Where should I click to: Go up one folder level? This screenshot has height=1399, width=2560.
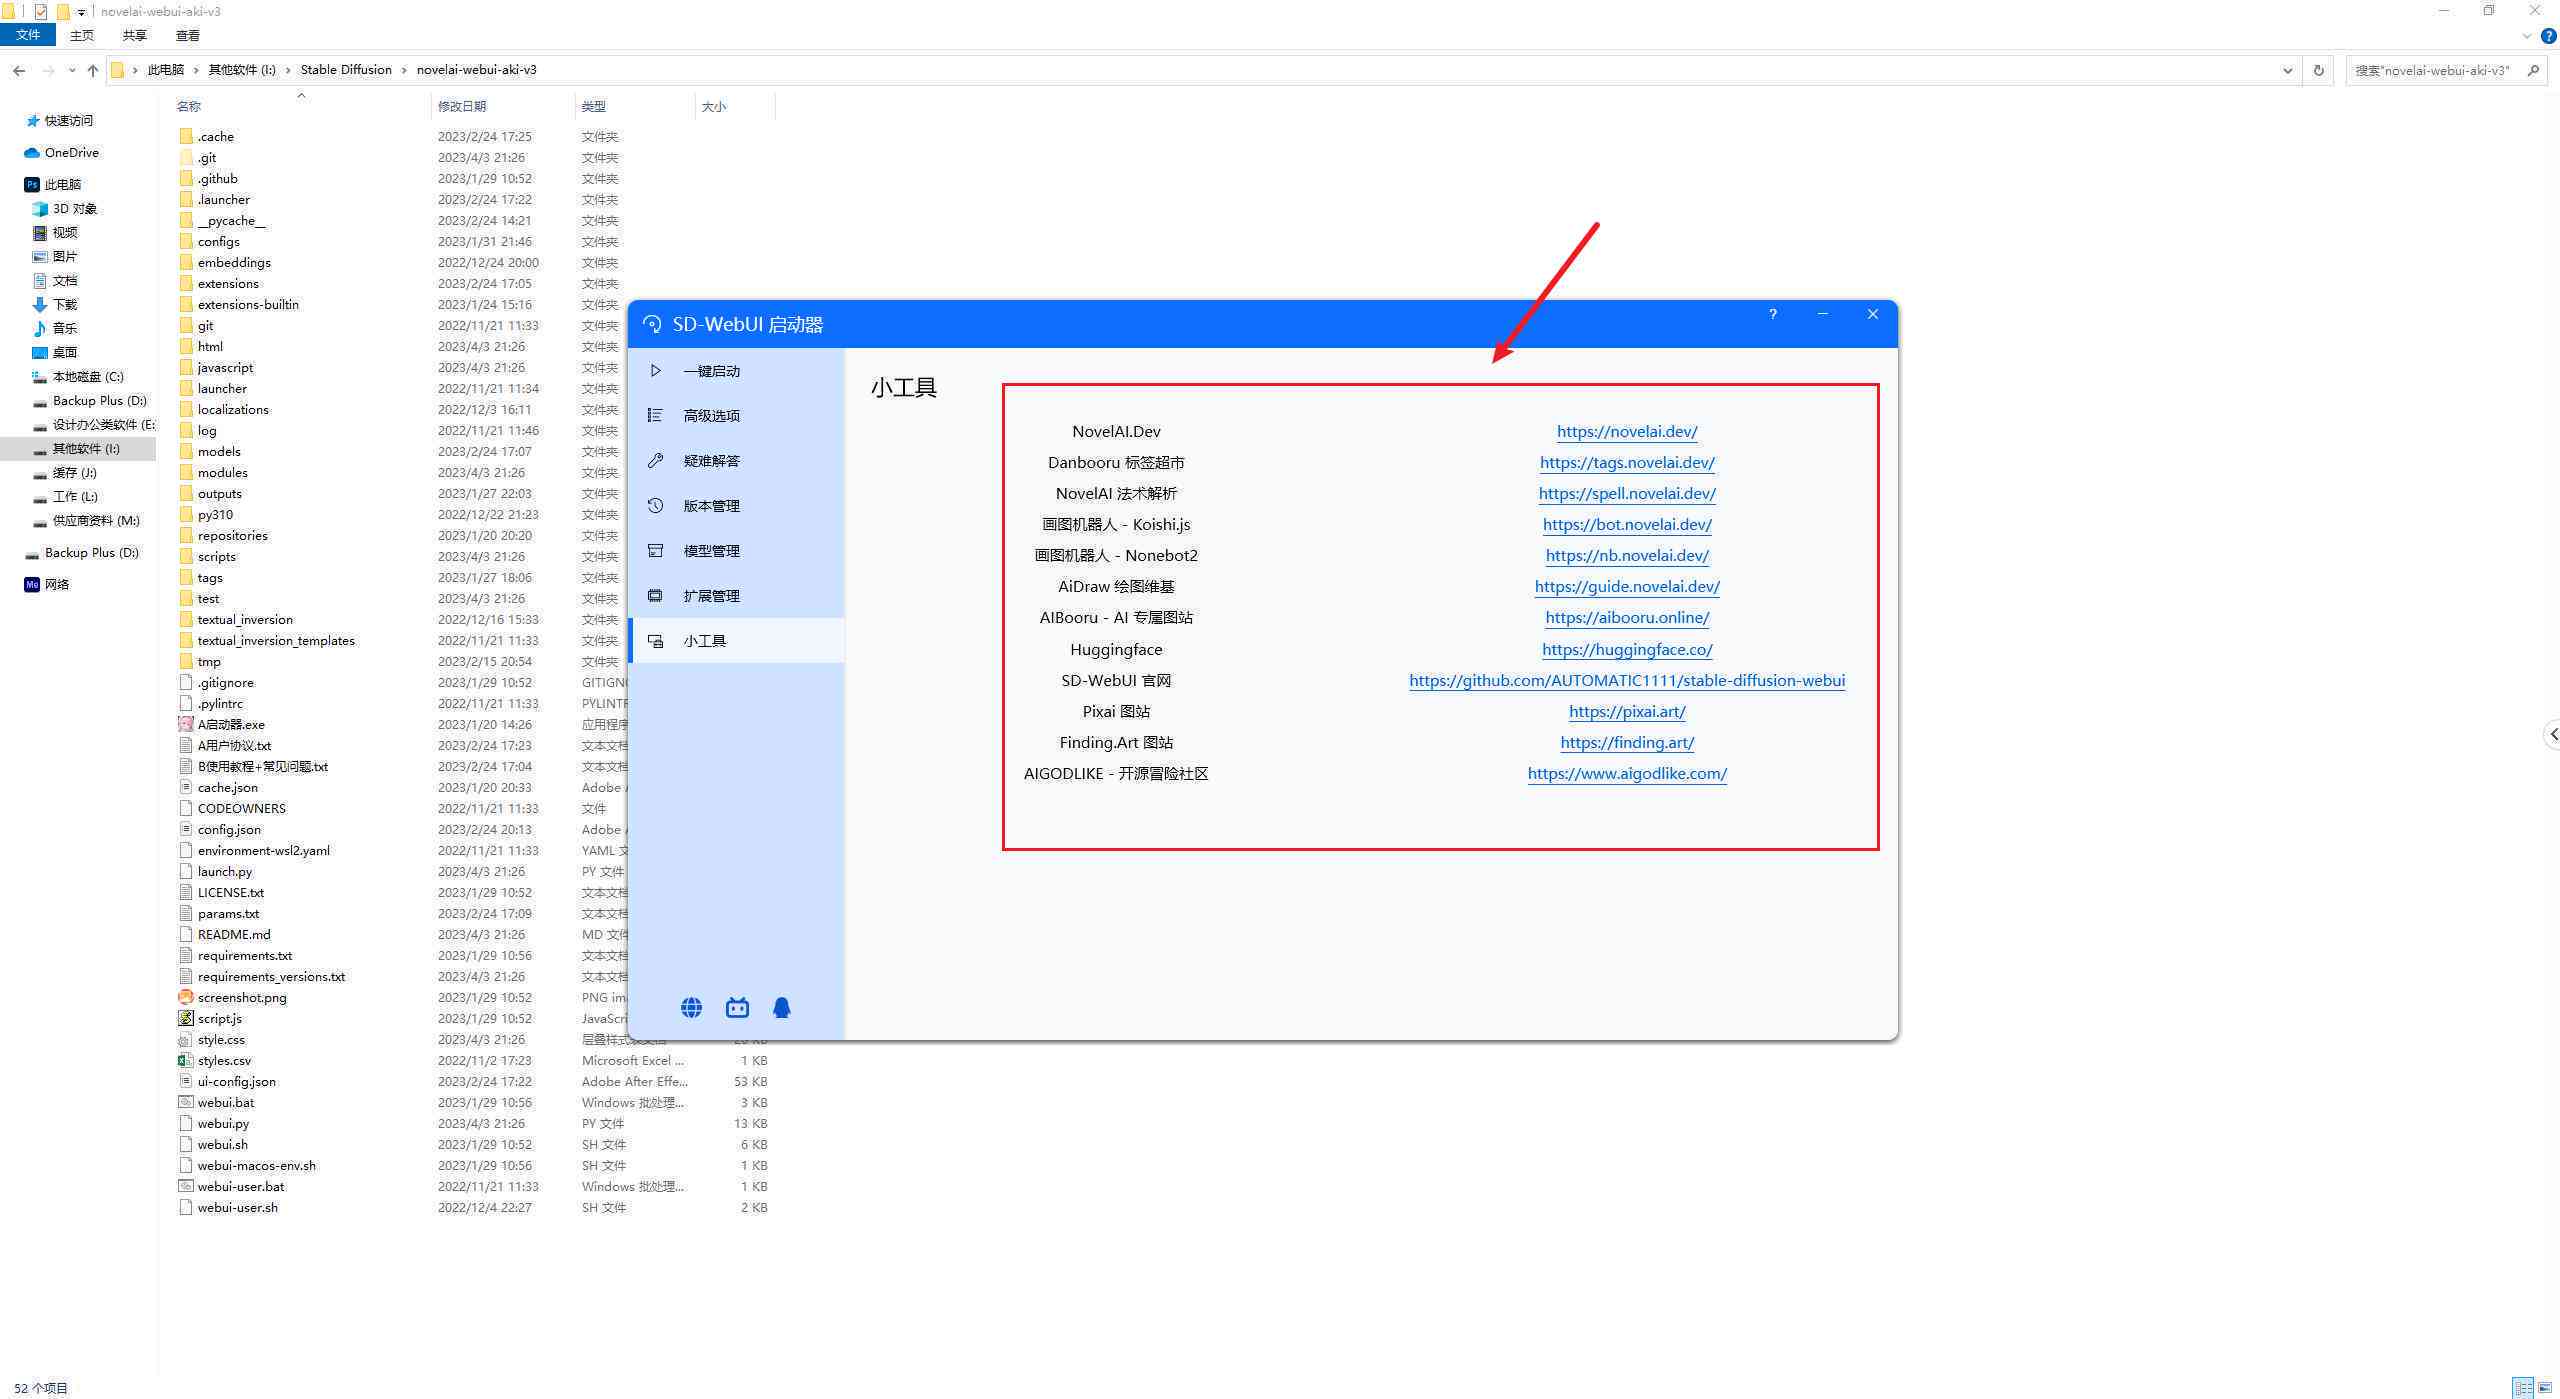93,70
